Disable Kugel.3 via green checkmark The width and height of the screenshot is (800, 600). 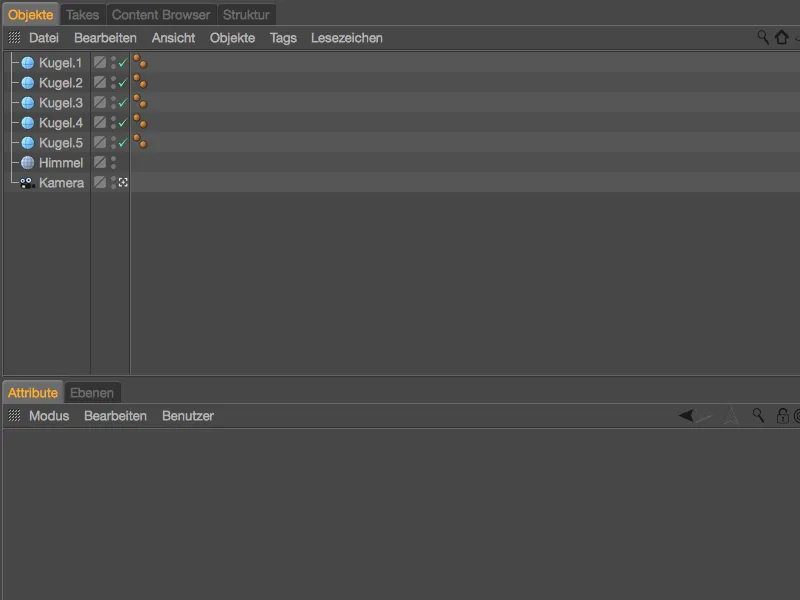(122, 103)
